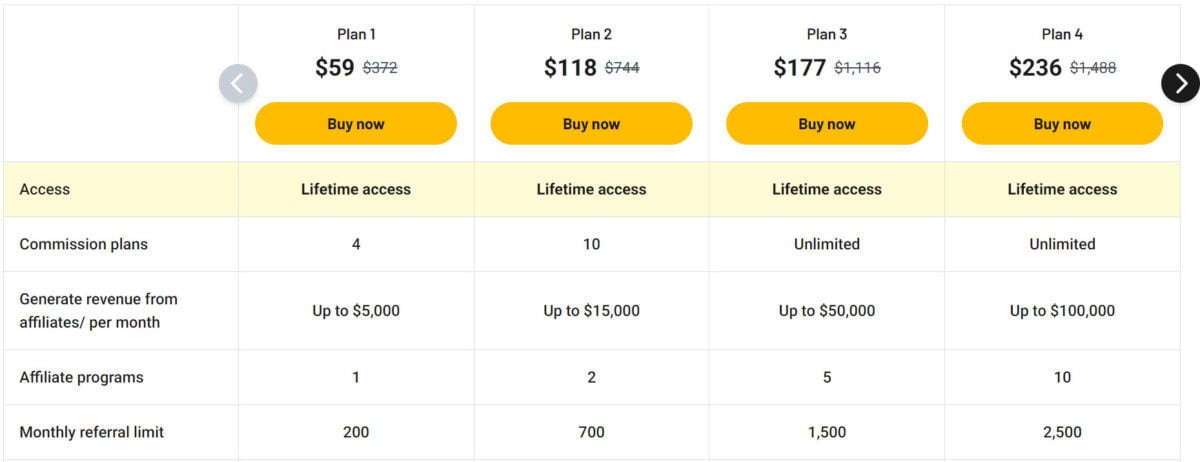Click Lifetime access under Plan 2
Screen dimensions: 1200x462
[x=591, y=189]
